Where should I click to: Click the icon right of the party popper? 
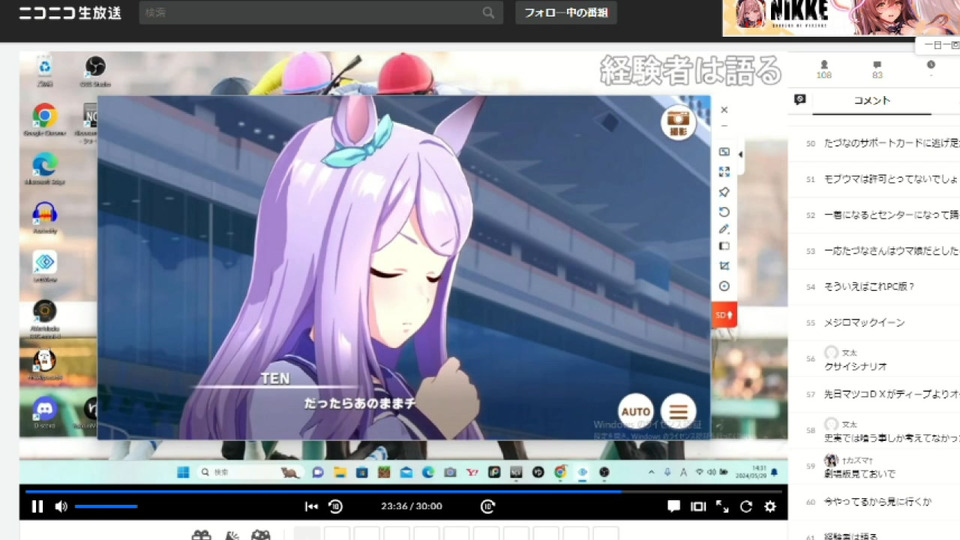[x=260, y=536]
